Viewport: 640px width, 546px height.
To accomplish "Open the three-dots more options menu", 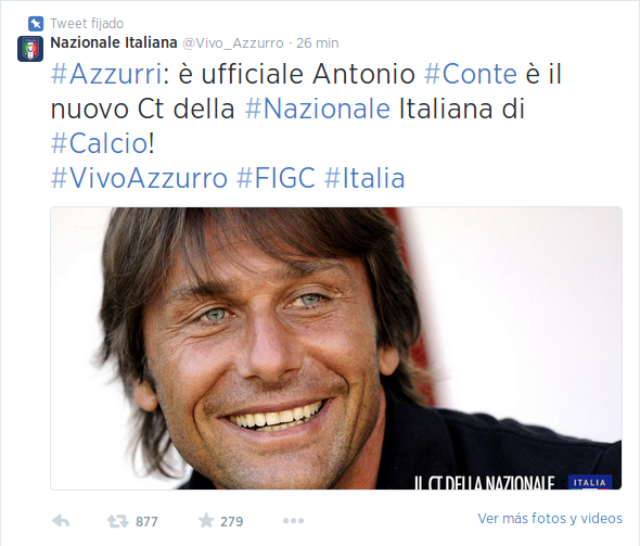I will [293, 521].
